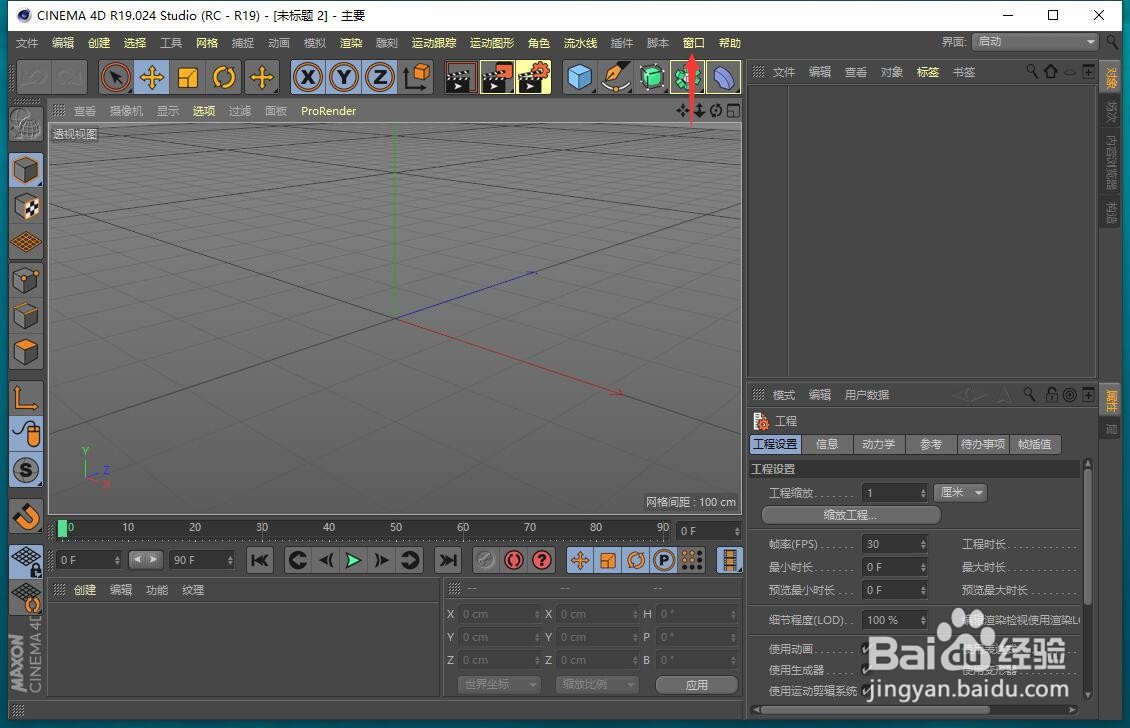This screenshot has width=1130, height=728.
Task: Toggle X axis lock
Action: [308, 77]
